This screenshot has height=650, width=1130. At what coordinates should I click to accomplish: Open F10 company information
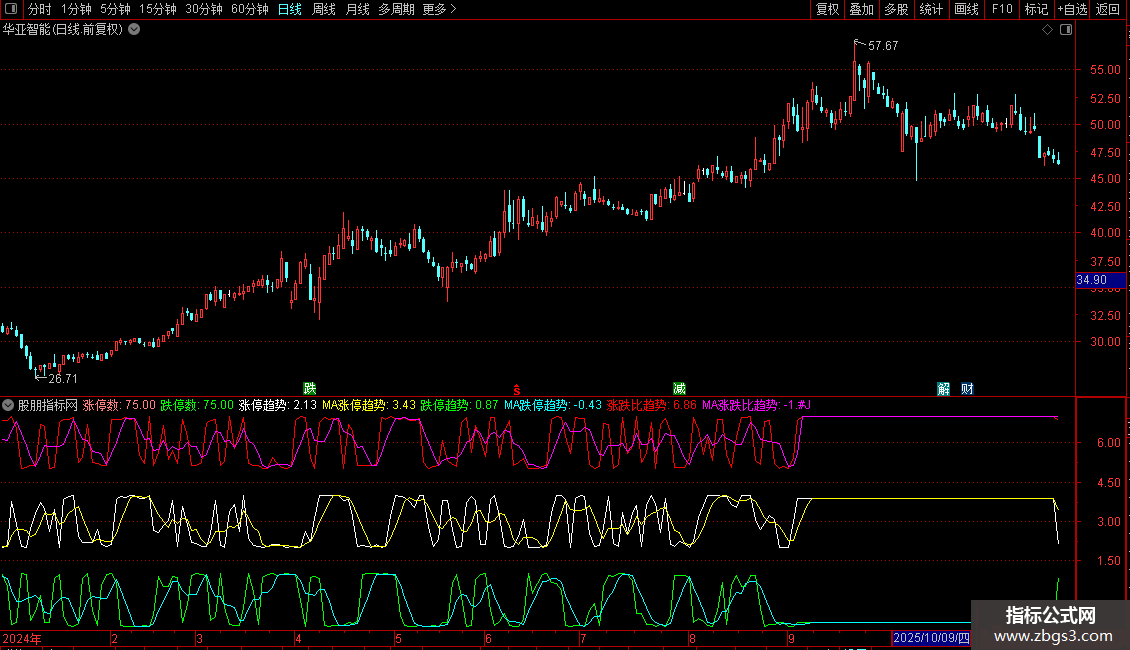click(x=1002, y=9)
